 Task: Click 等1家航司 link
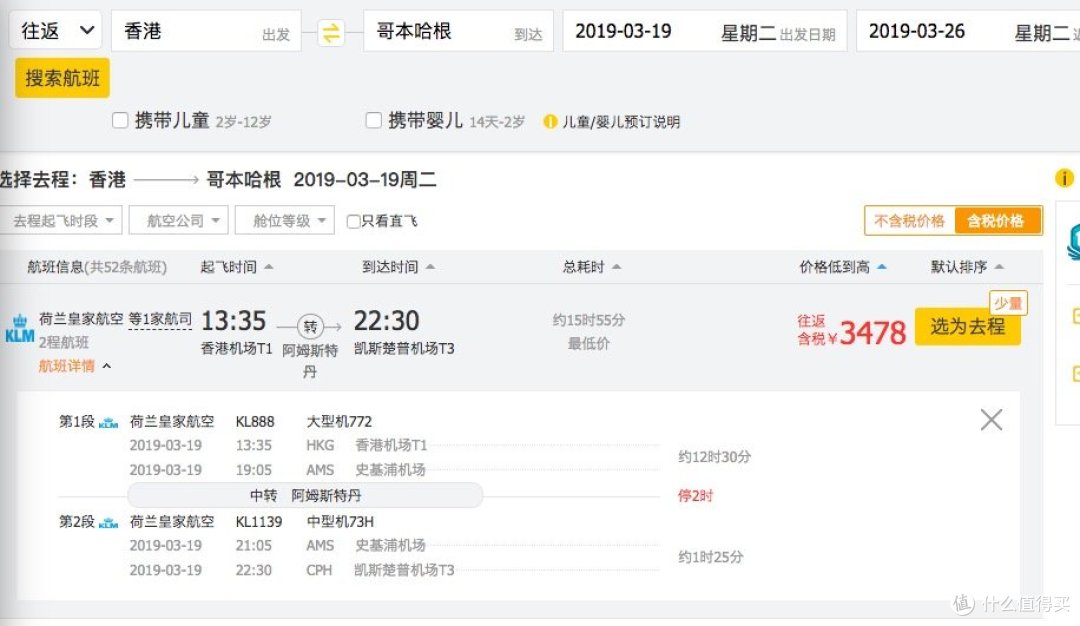(x=160, y=320)
